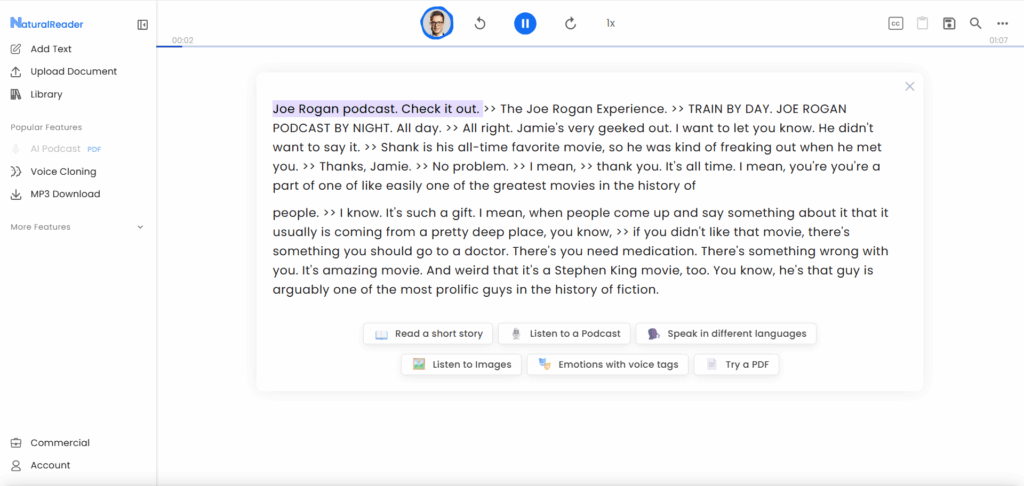This screenshot has height=486, width=1024.
Task: Click the theater masks emotions icon
Action: point(545,364)
